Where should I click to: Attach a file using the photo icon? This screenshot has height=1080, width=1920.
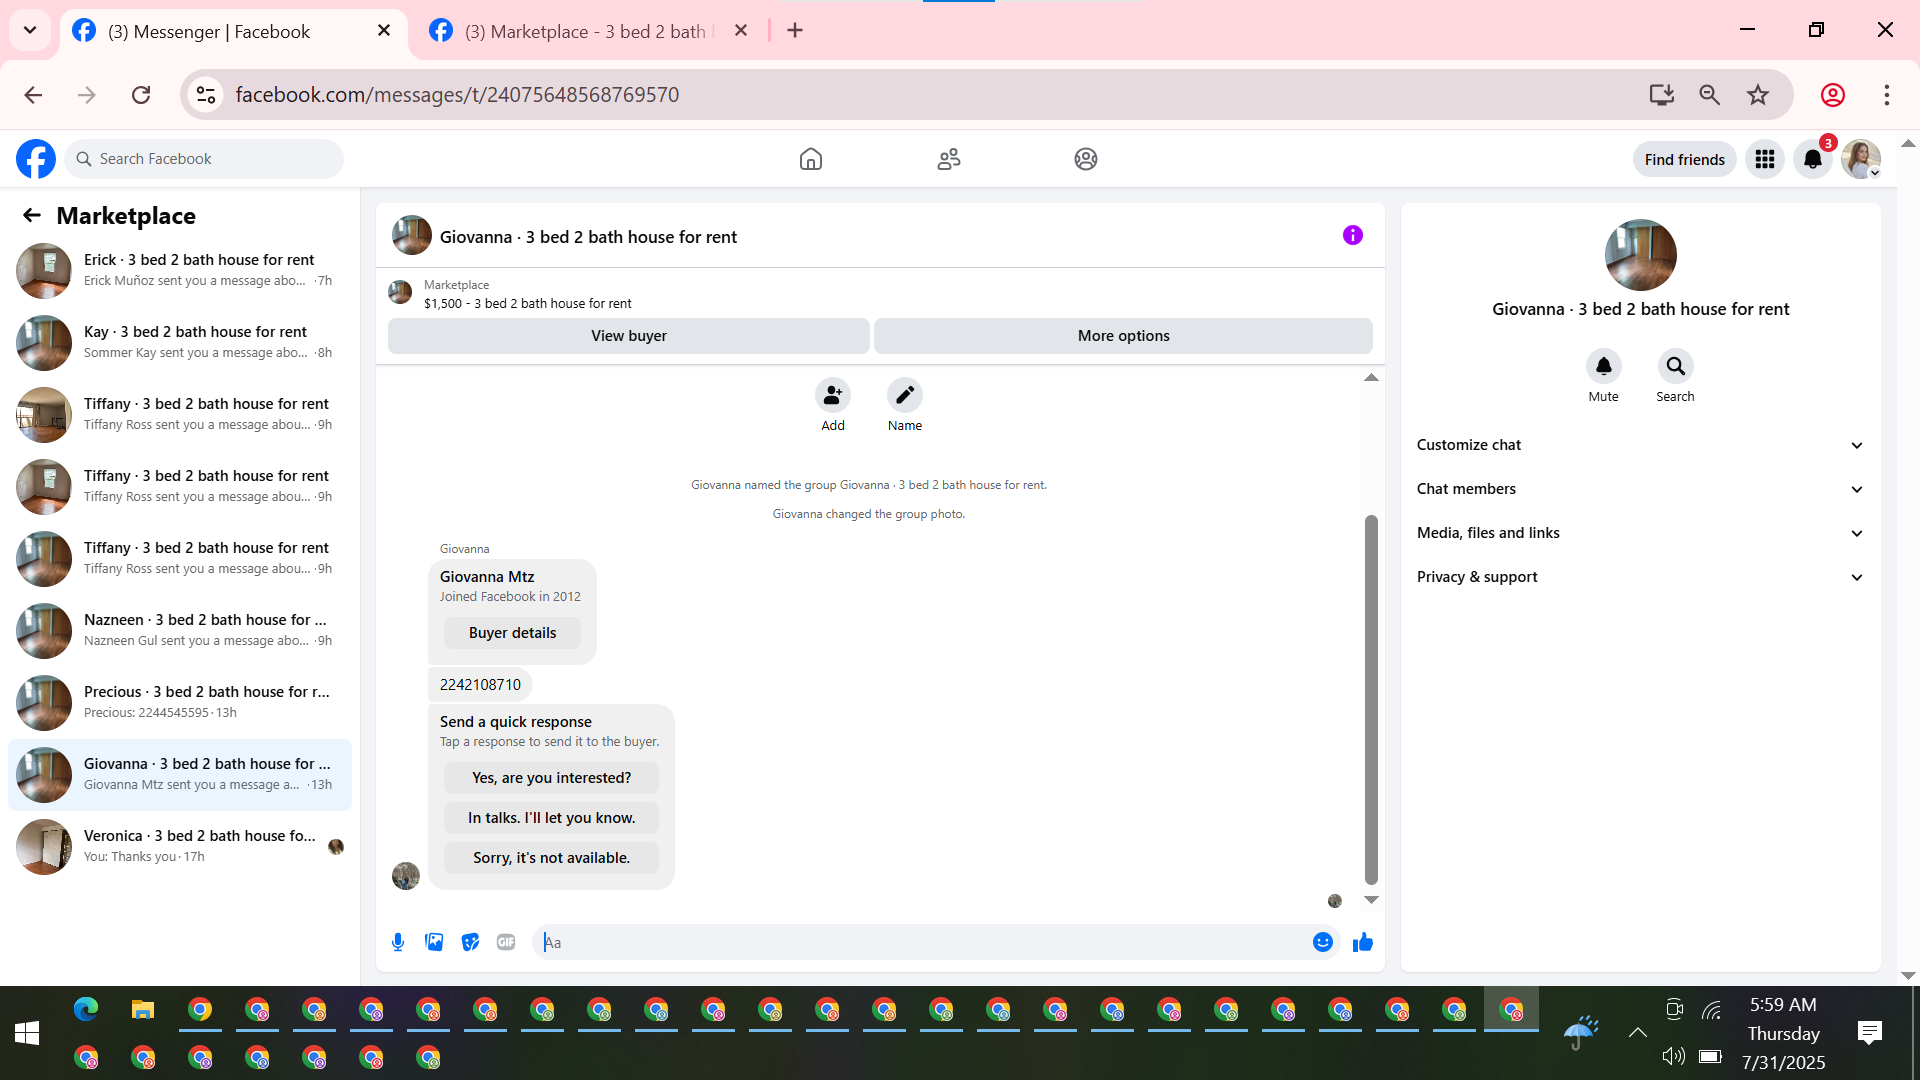(x=434, y=942)
